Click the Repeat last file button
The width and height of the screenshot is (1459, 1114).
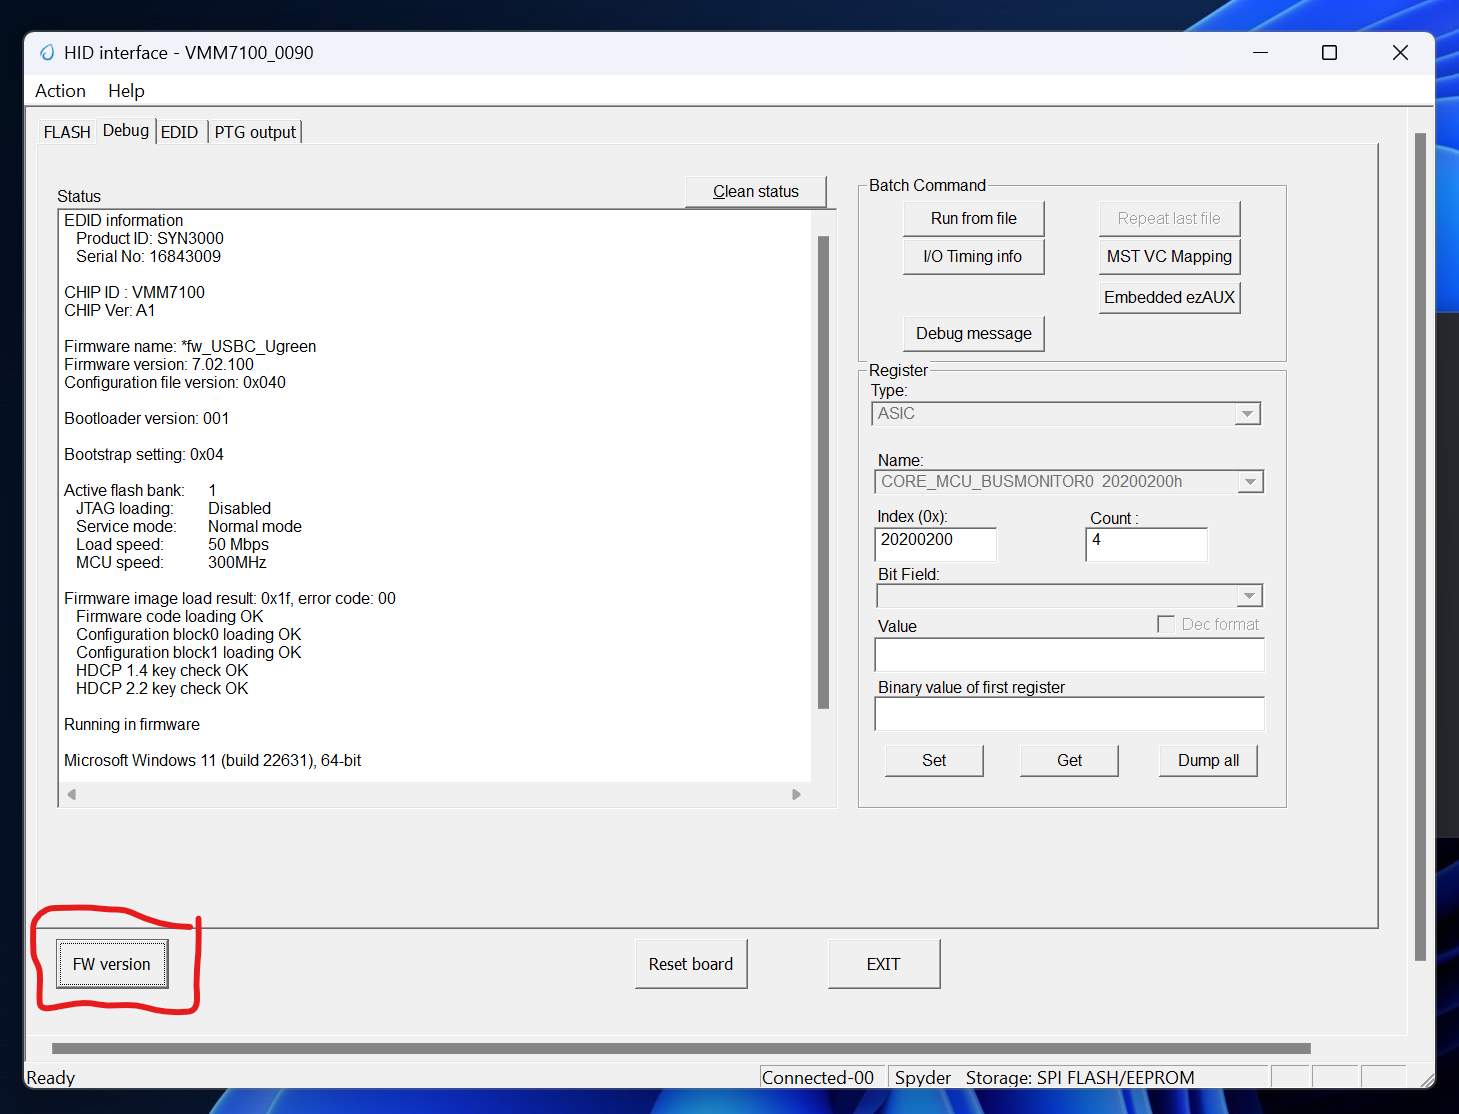[x=1169, y=218]
